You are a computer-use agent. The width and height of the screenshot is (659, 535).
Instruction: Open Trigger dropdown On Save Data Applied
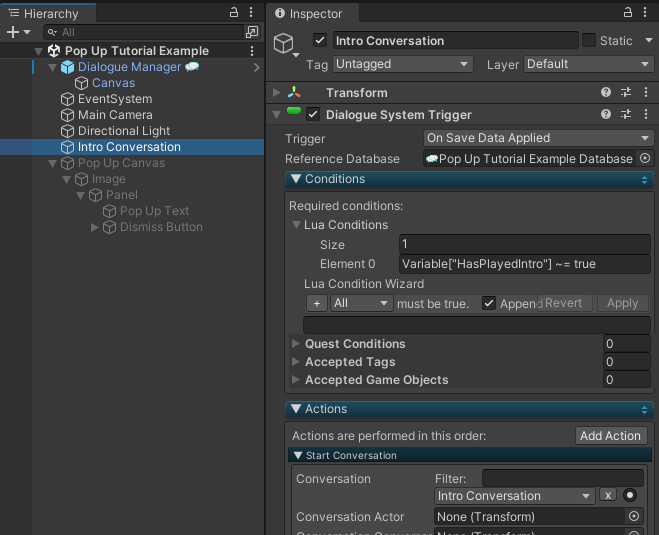[538, 138]
